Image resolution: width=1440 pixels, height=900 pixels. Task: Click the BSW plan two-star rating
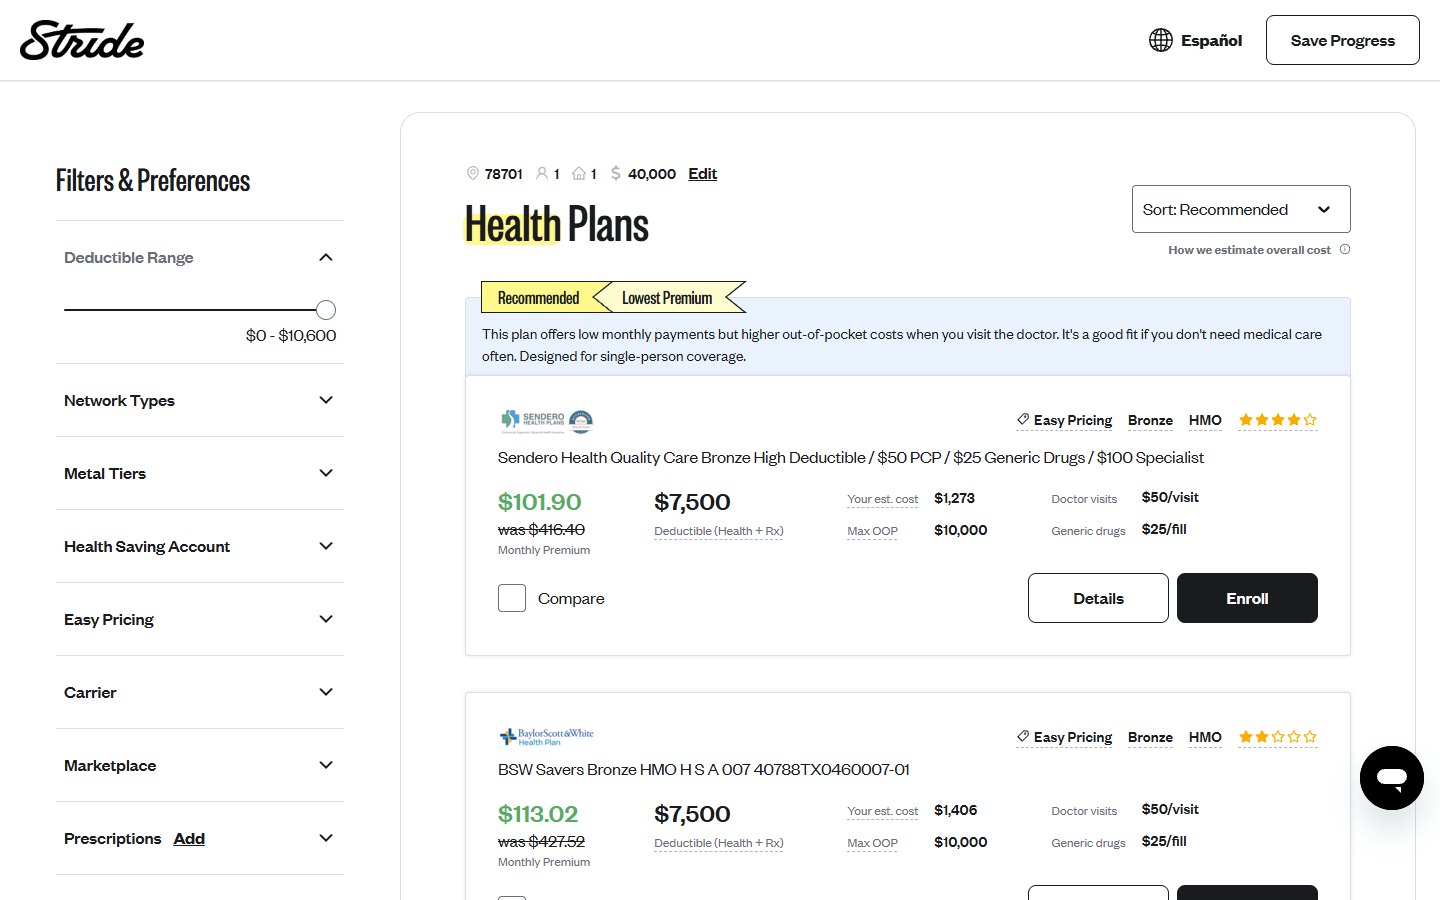pyautogui.click(x=1278, y=737)
